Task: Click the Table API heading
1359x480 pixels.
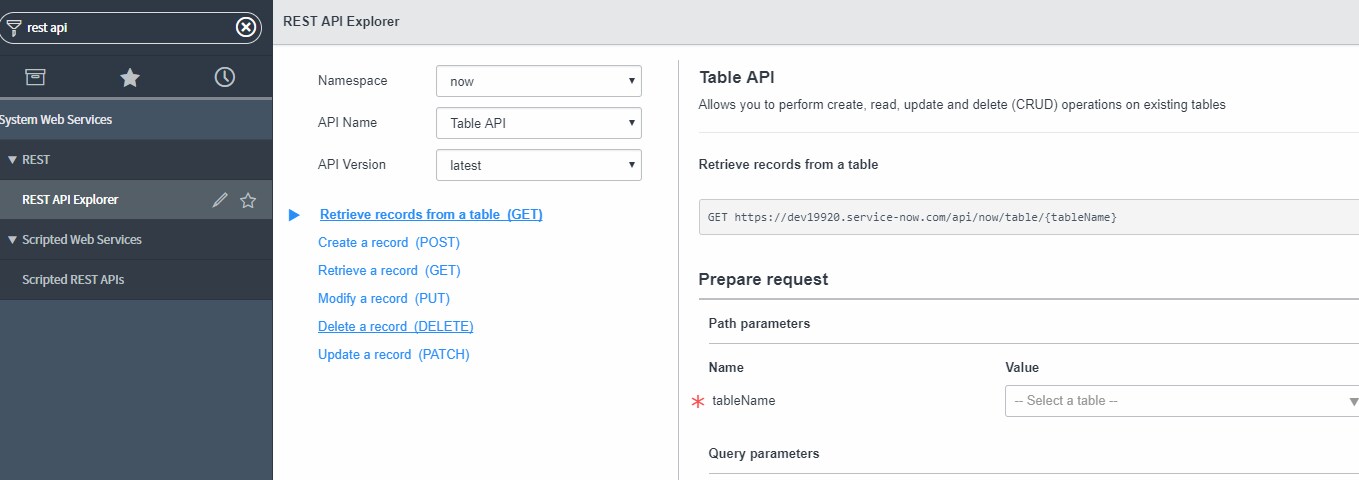Action: (737, 77)
